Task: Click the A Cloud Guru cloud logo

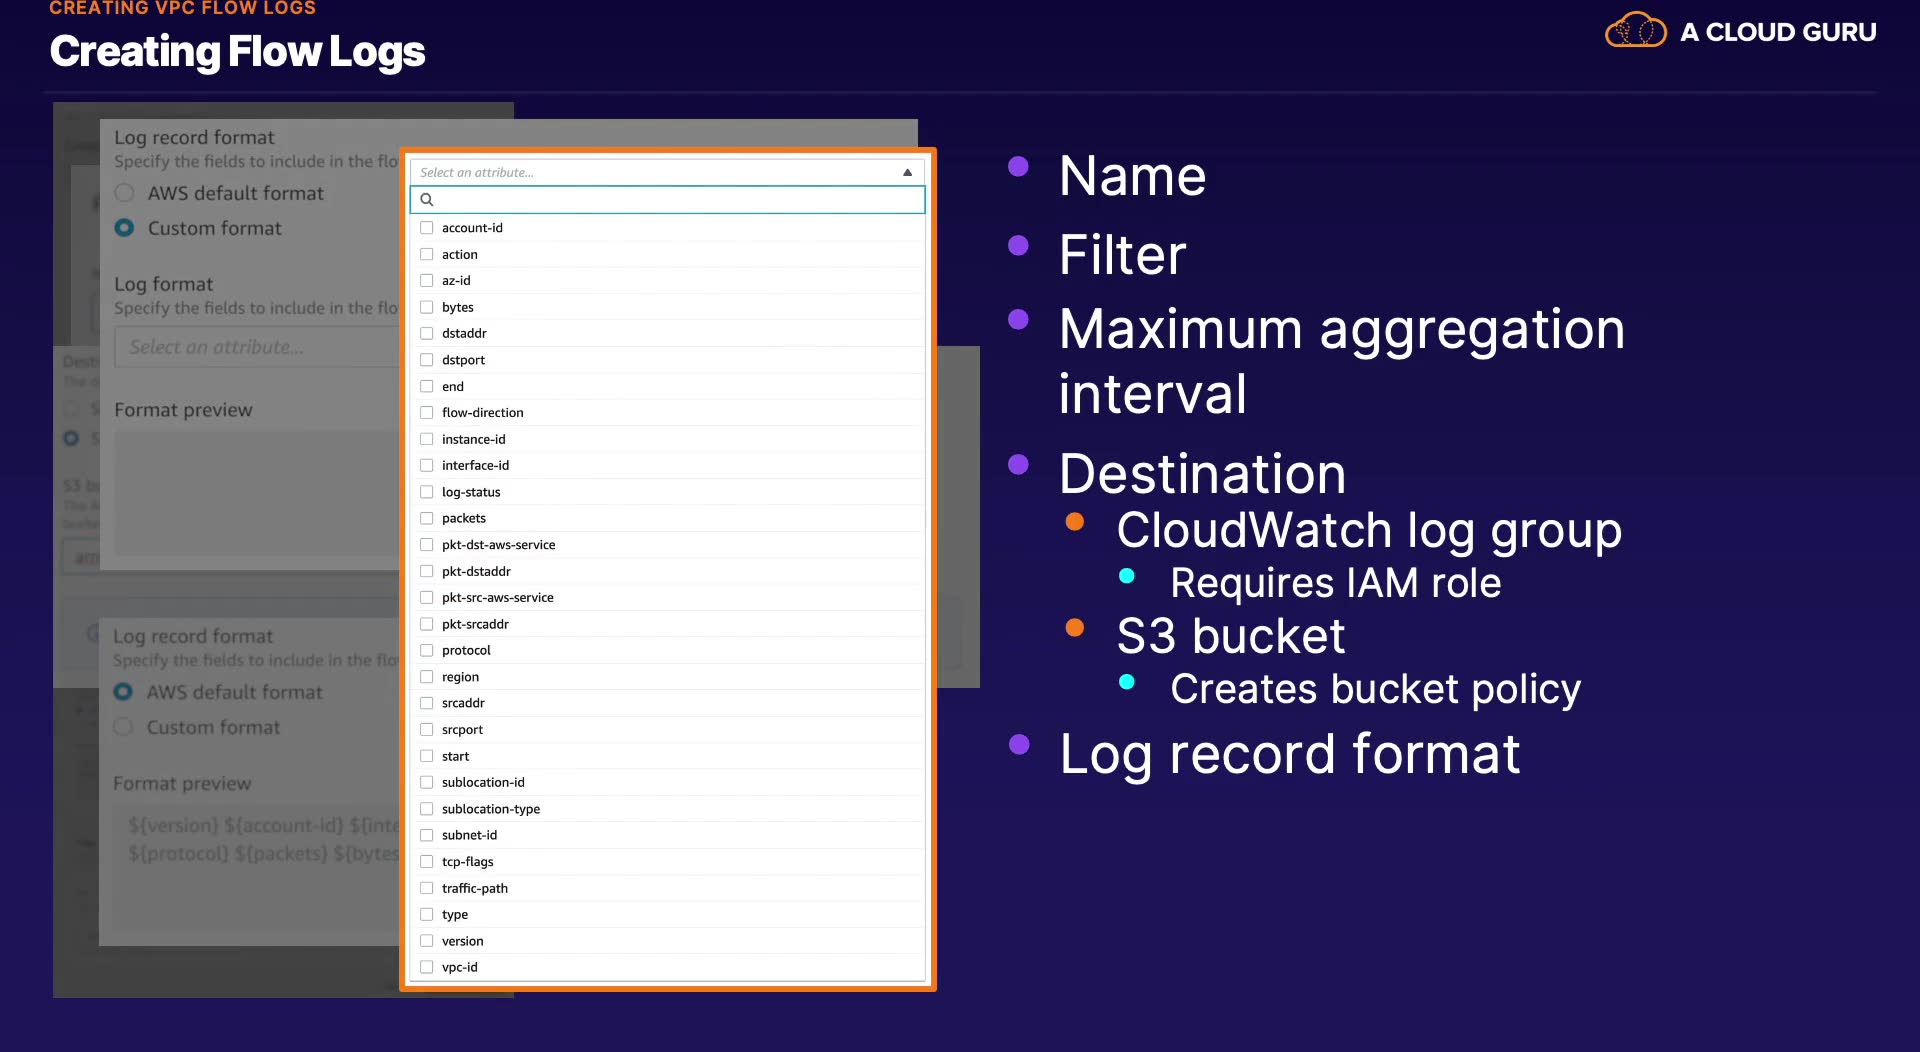Action: tap(1635, 31)
